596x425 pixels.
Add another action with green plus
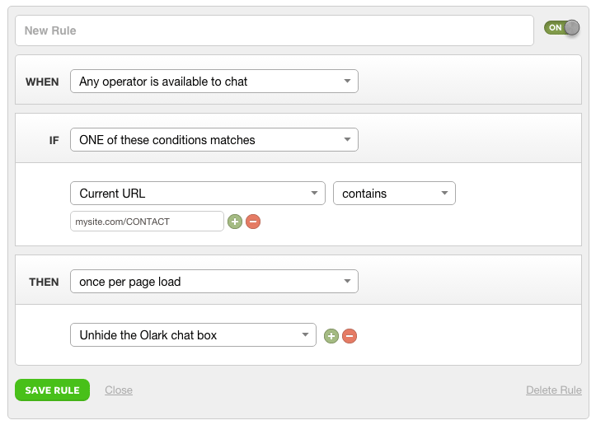pos(331,336)
